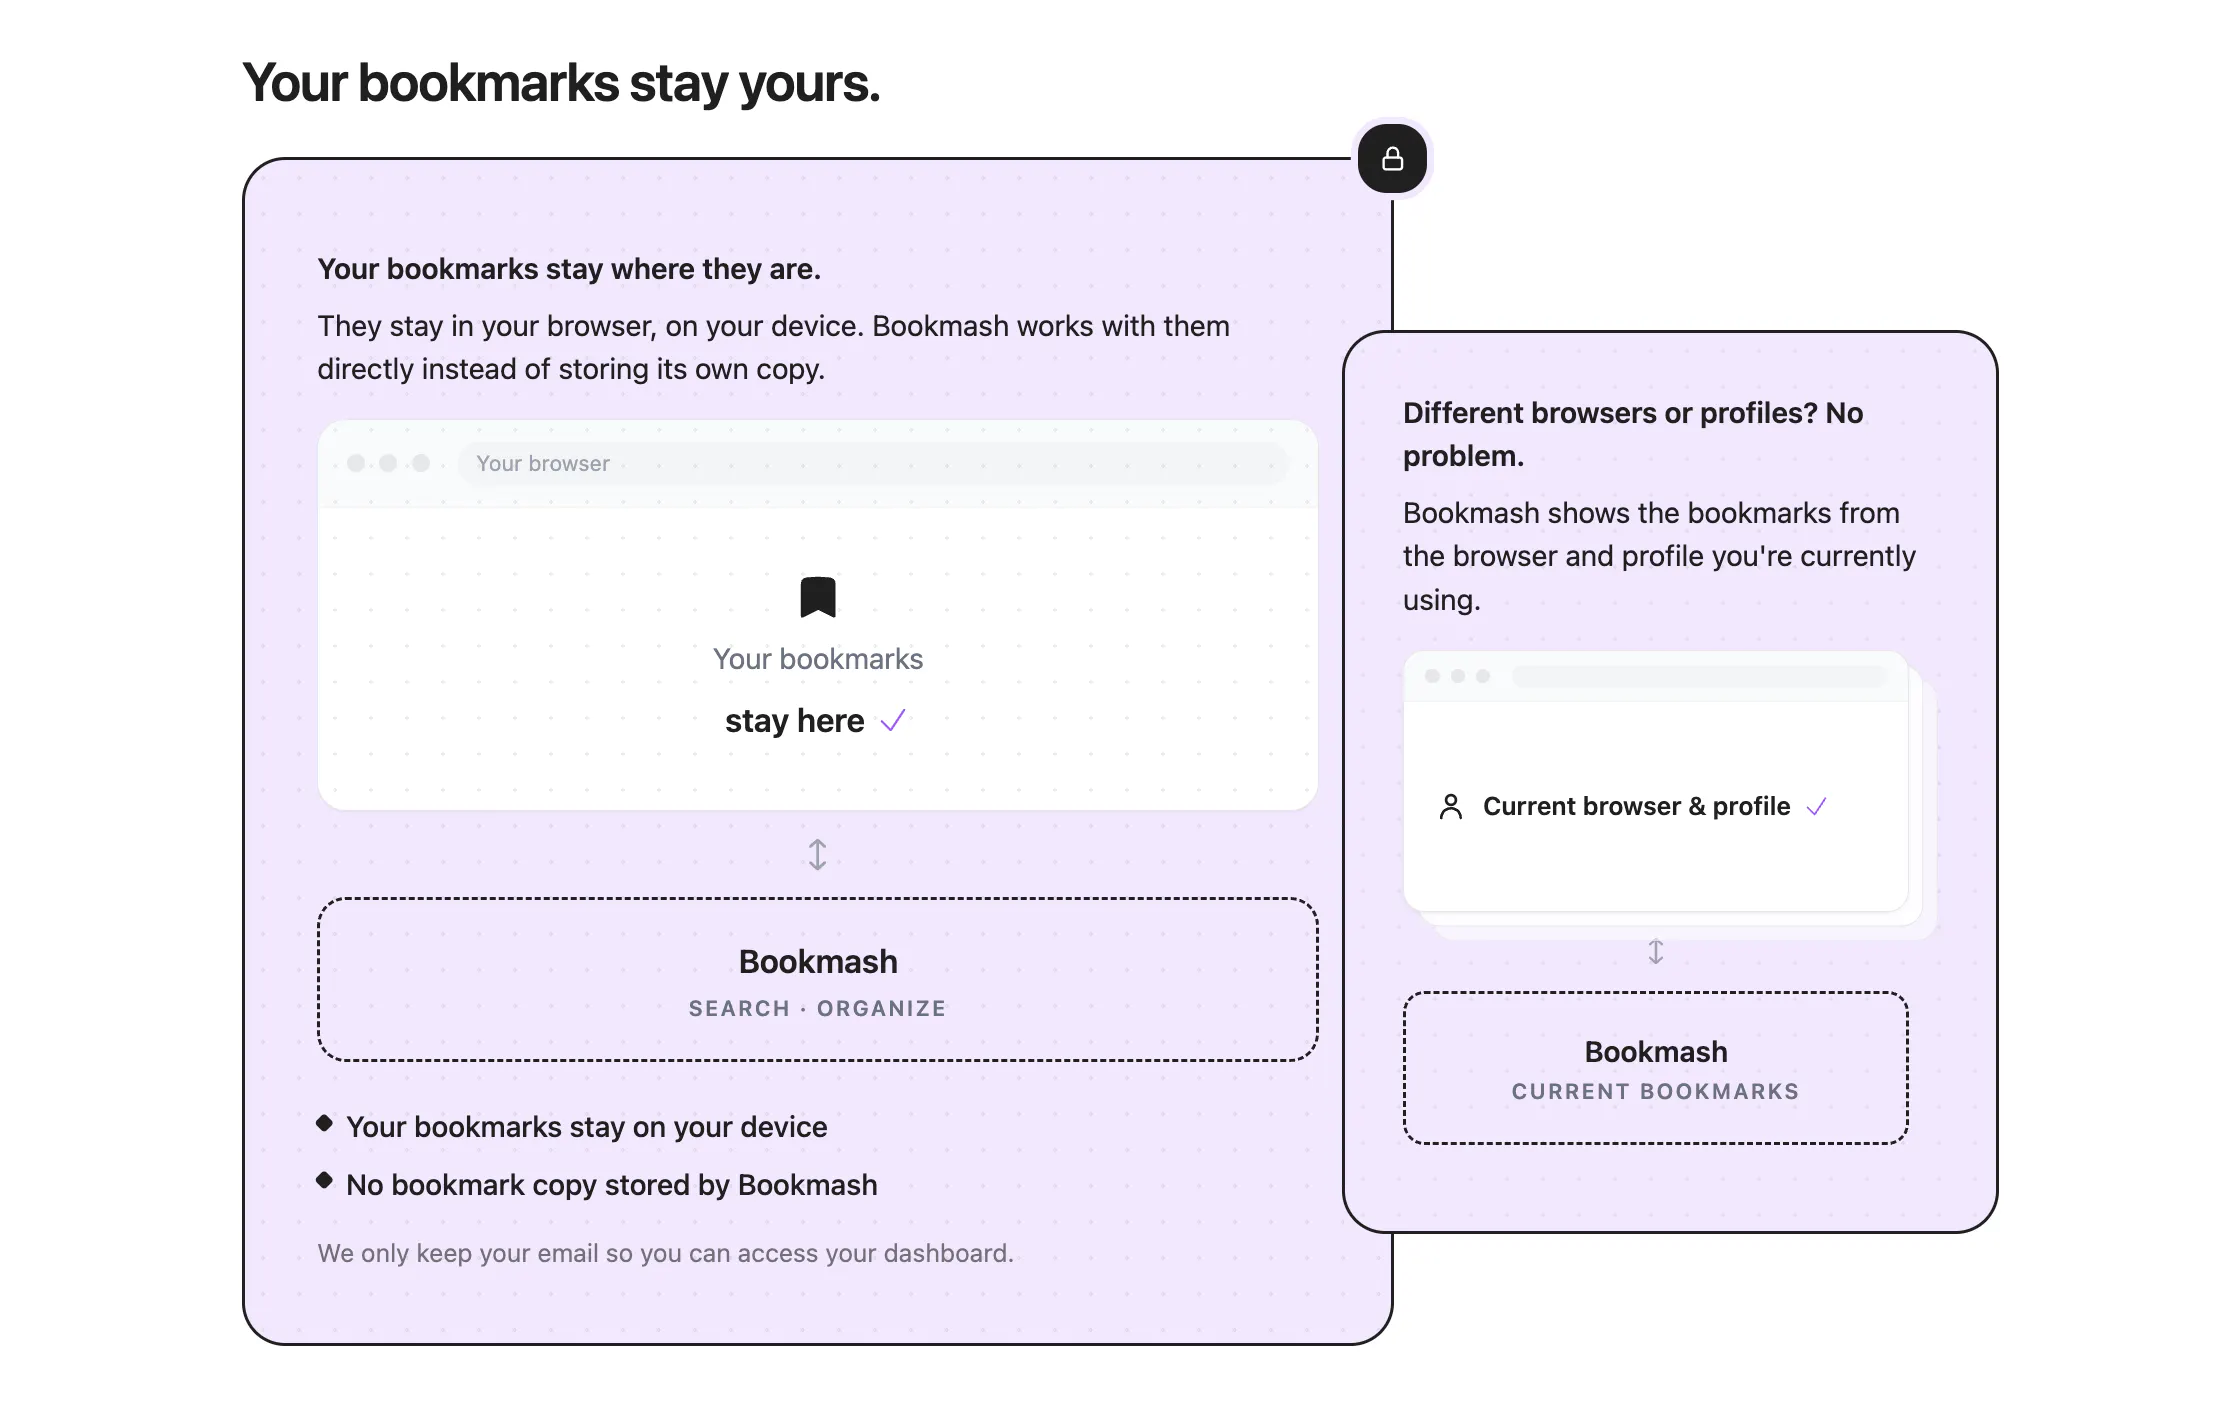Click the person icon beside Current browser & profile

(x=1450, y=806)
